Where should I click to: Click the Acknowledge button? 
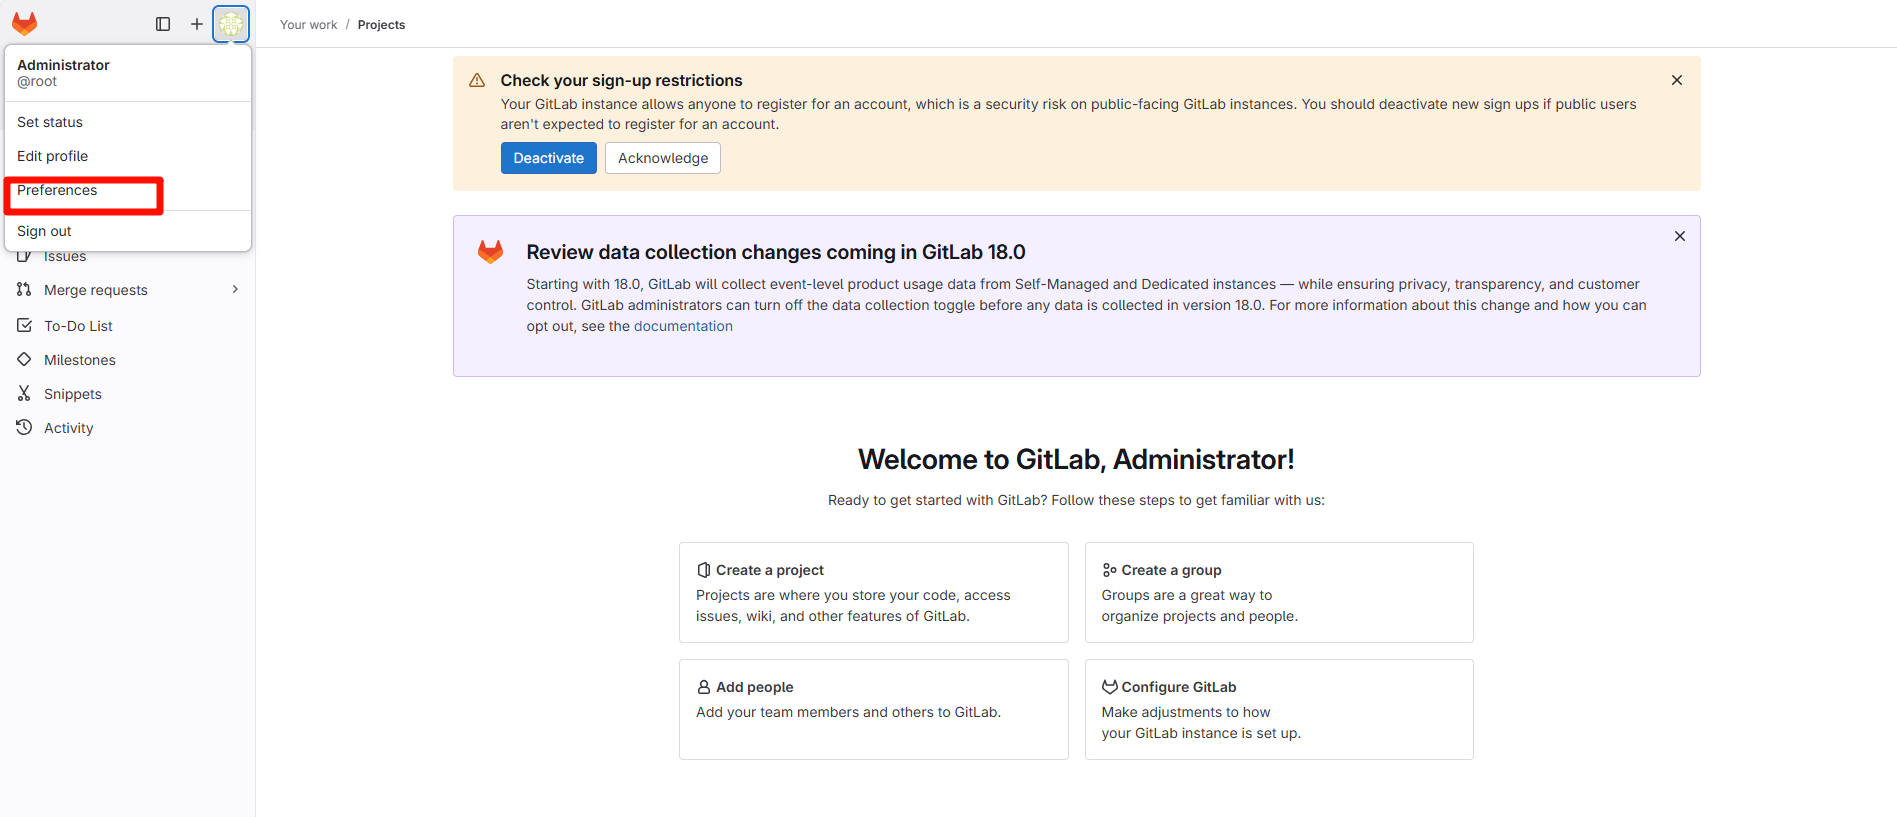tap(663, 158)
